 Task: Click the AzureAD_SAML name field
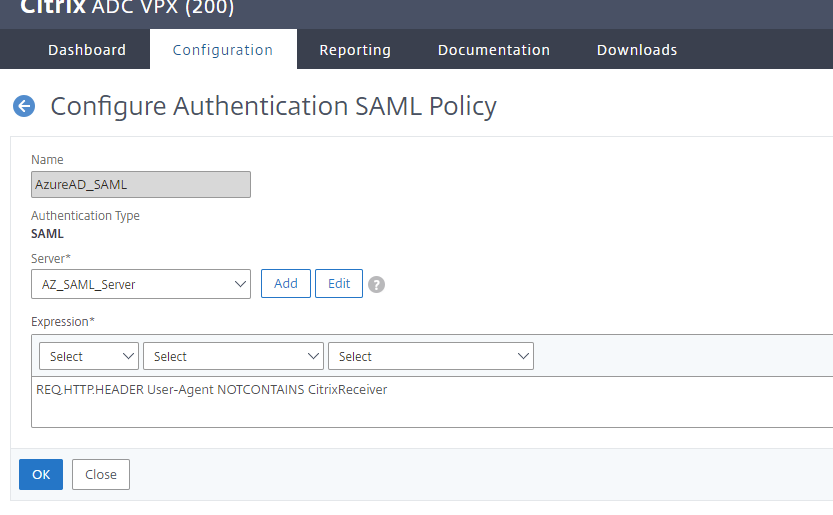click(141, 184)
